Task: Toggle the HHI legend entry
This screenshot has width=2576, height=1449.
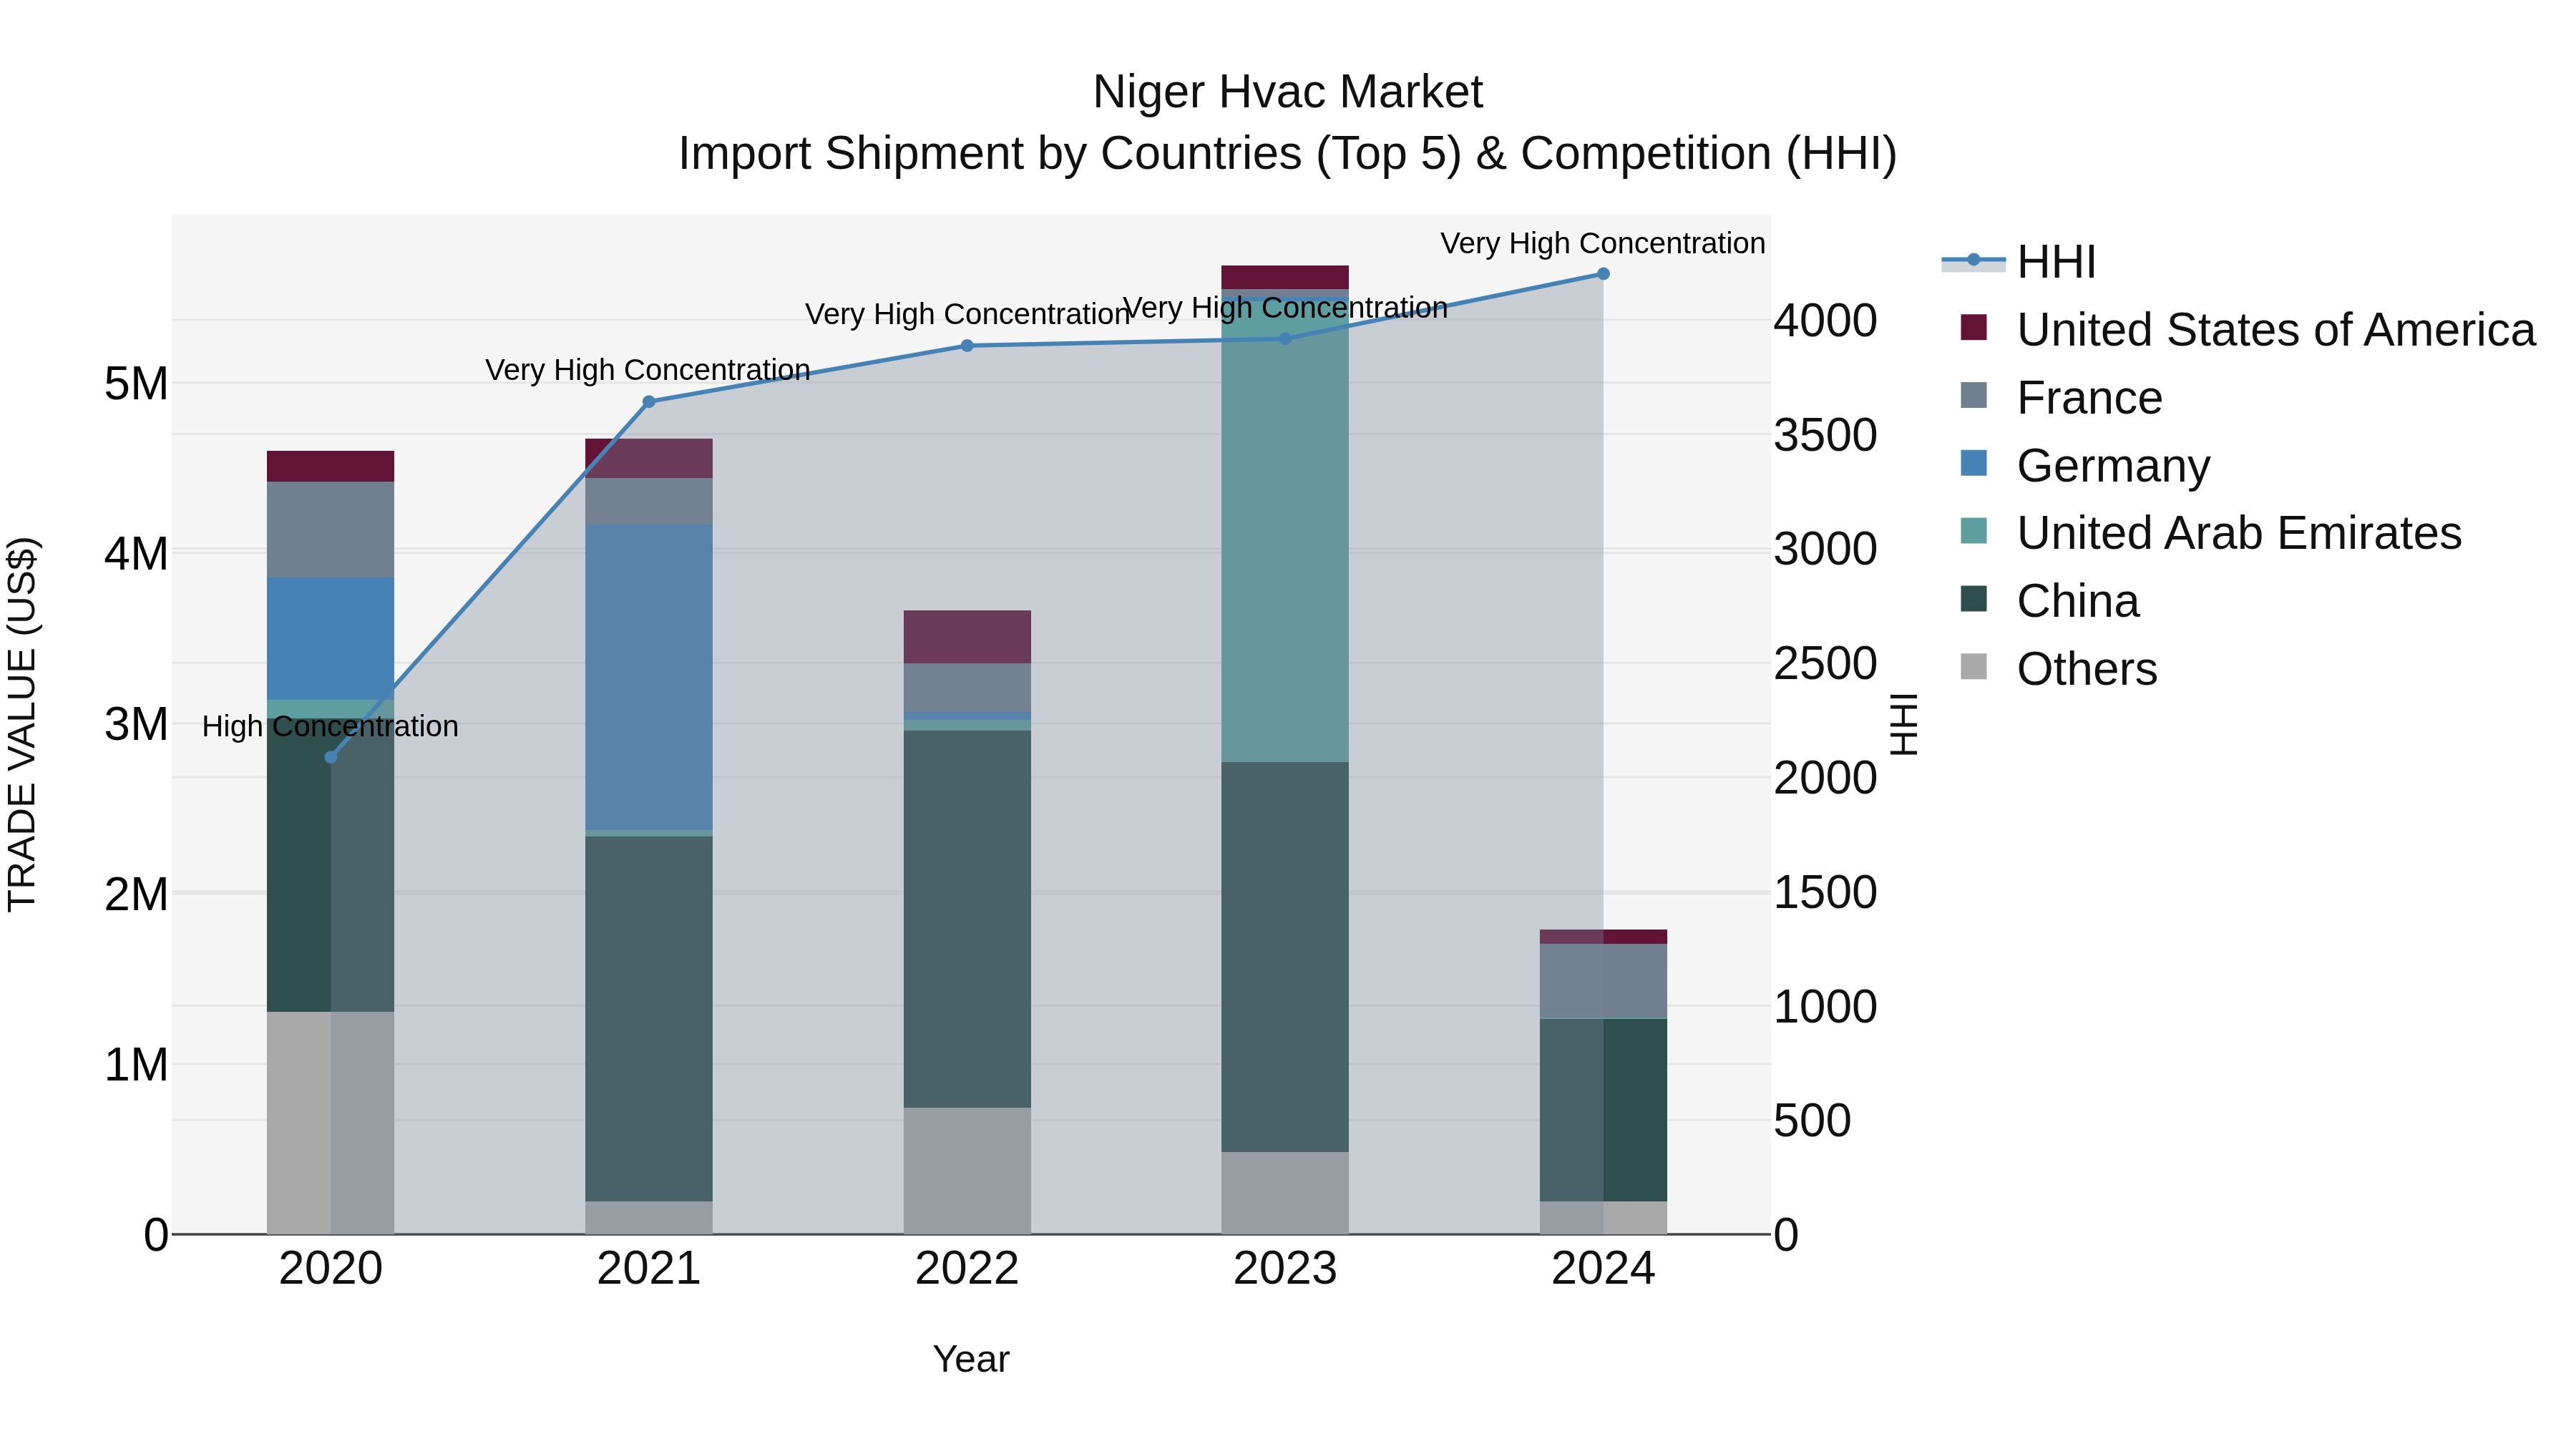Action: point(2019,262)
